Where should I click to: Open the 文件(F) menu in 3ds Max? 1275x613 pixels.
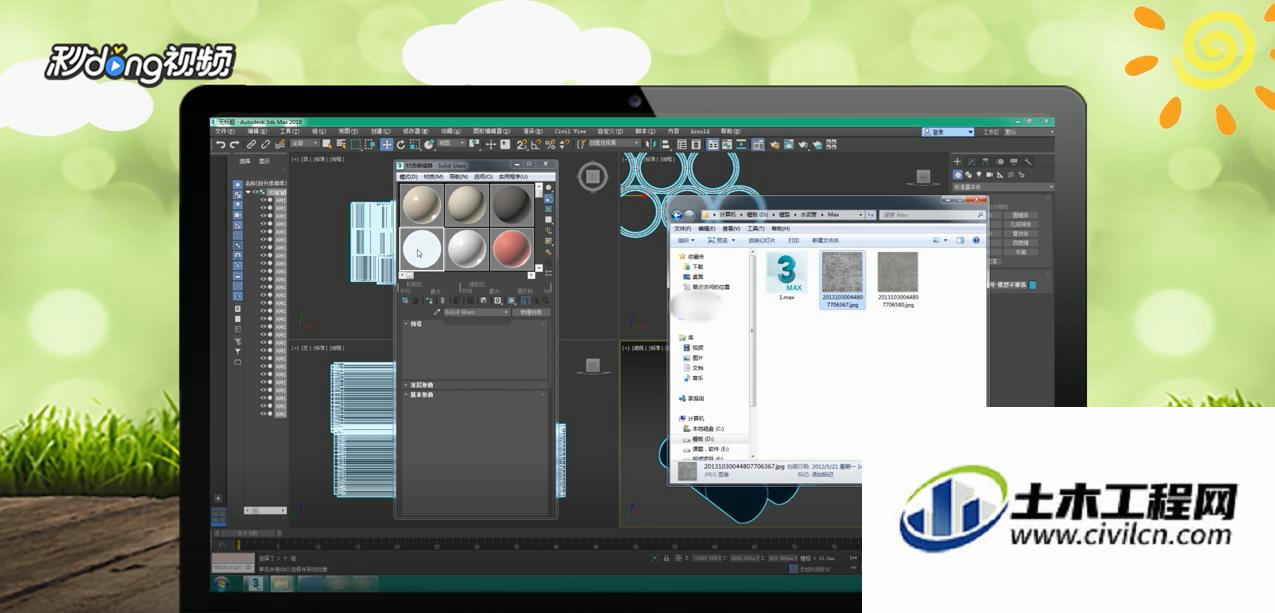coord(224,131)
